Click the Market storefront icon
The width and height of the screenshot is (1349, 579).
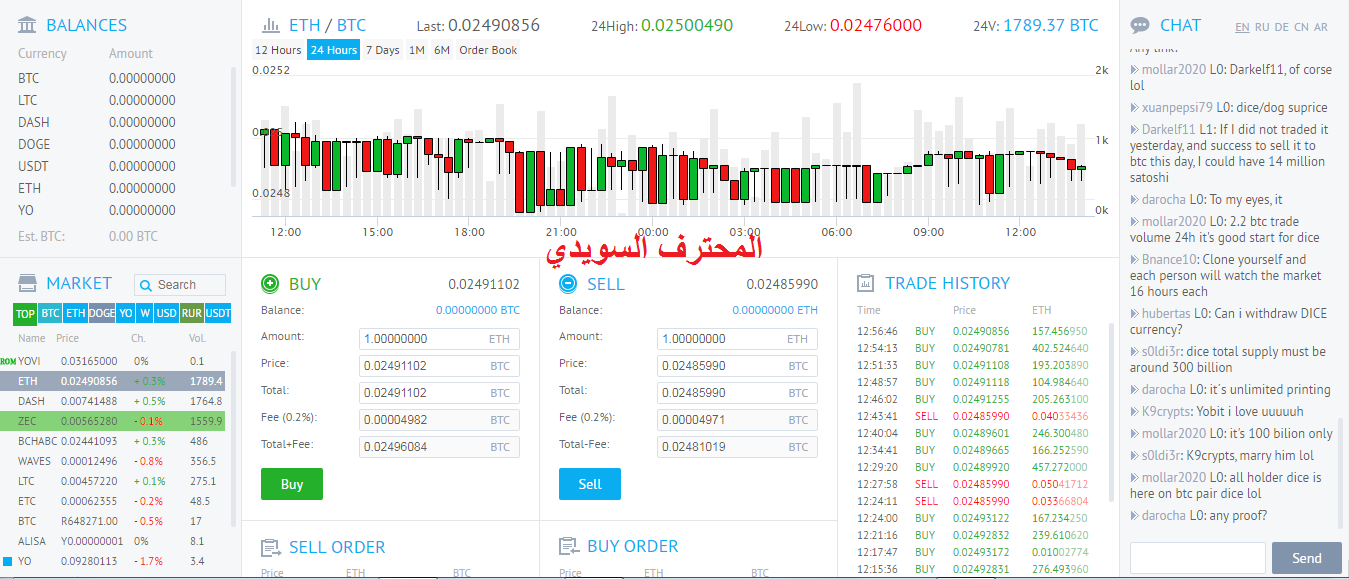pos(28,283)
